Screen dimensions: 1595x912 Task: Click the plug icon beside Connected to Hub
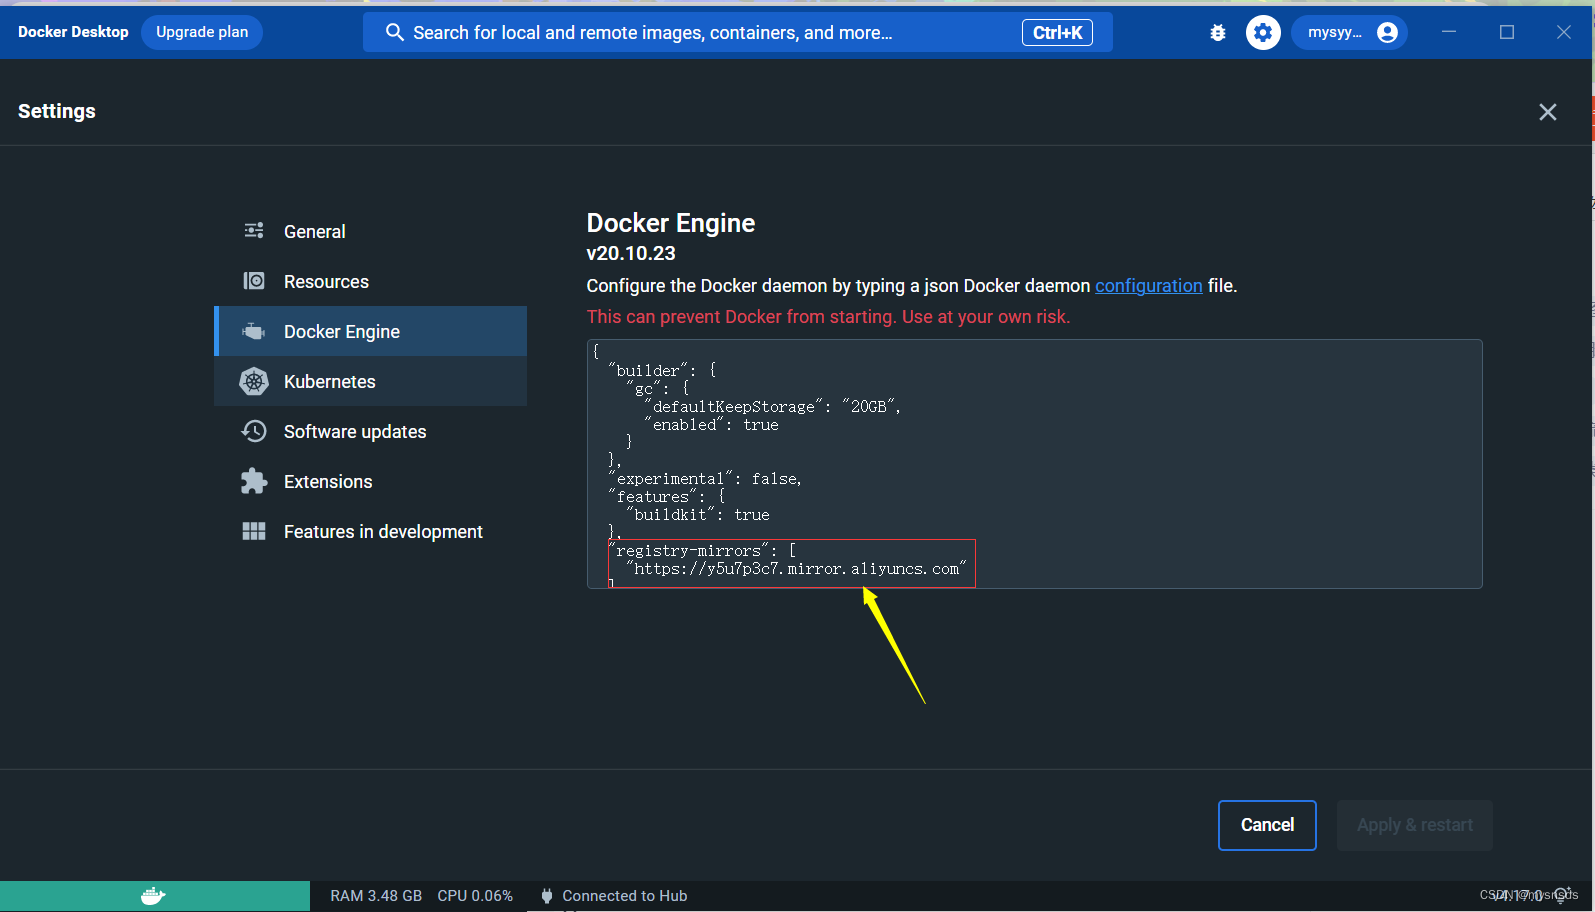546,896
